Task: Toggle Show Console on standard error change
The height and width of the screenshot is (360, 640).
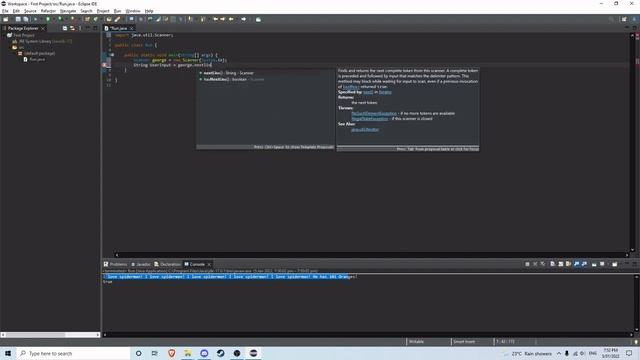Action: point(584,264)
